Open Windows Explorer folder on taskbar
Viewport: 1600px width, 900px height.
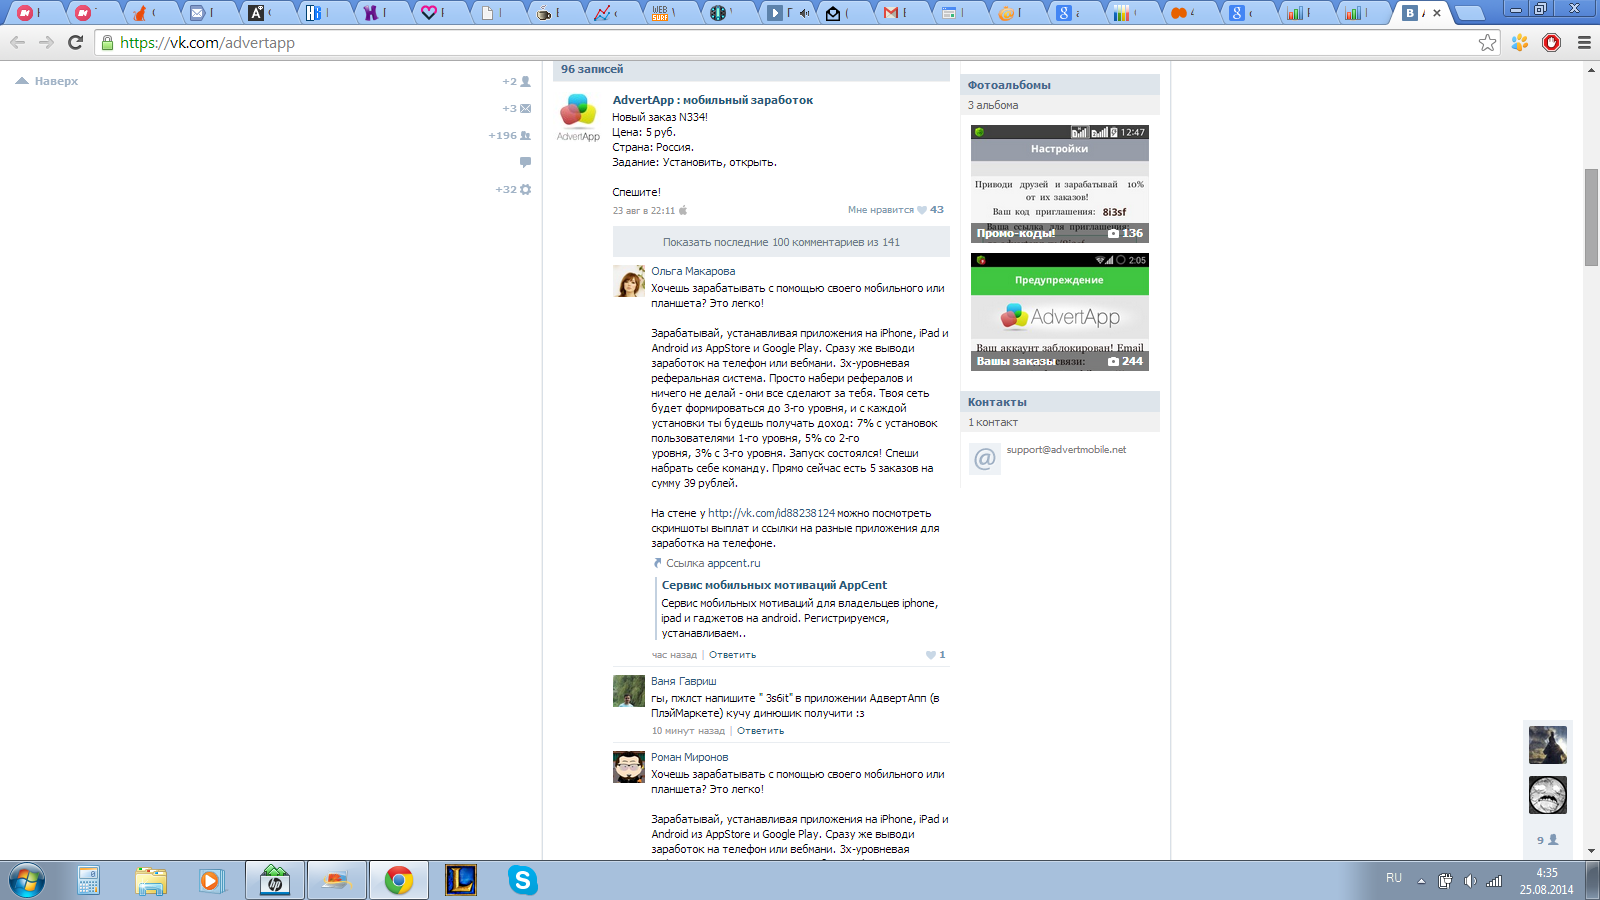coord(151,881)
